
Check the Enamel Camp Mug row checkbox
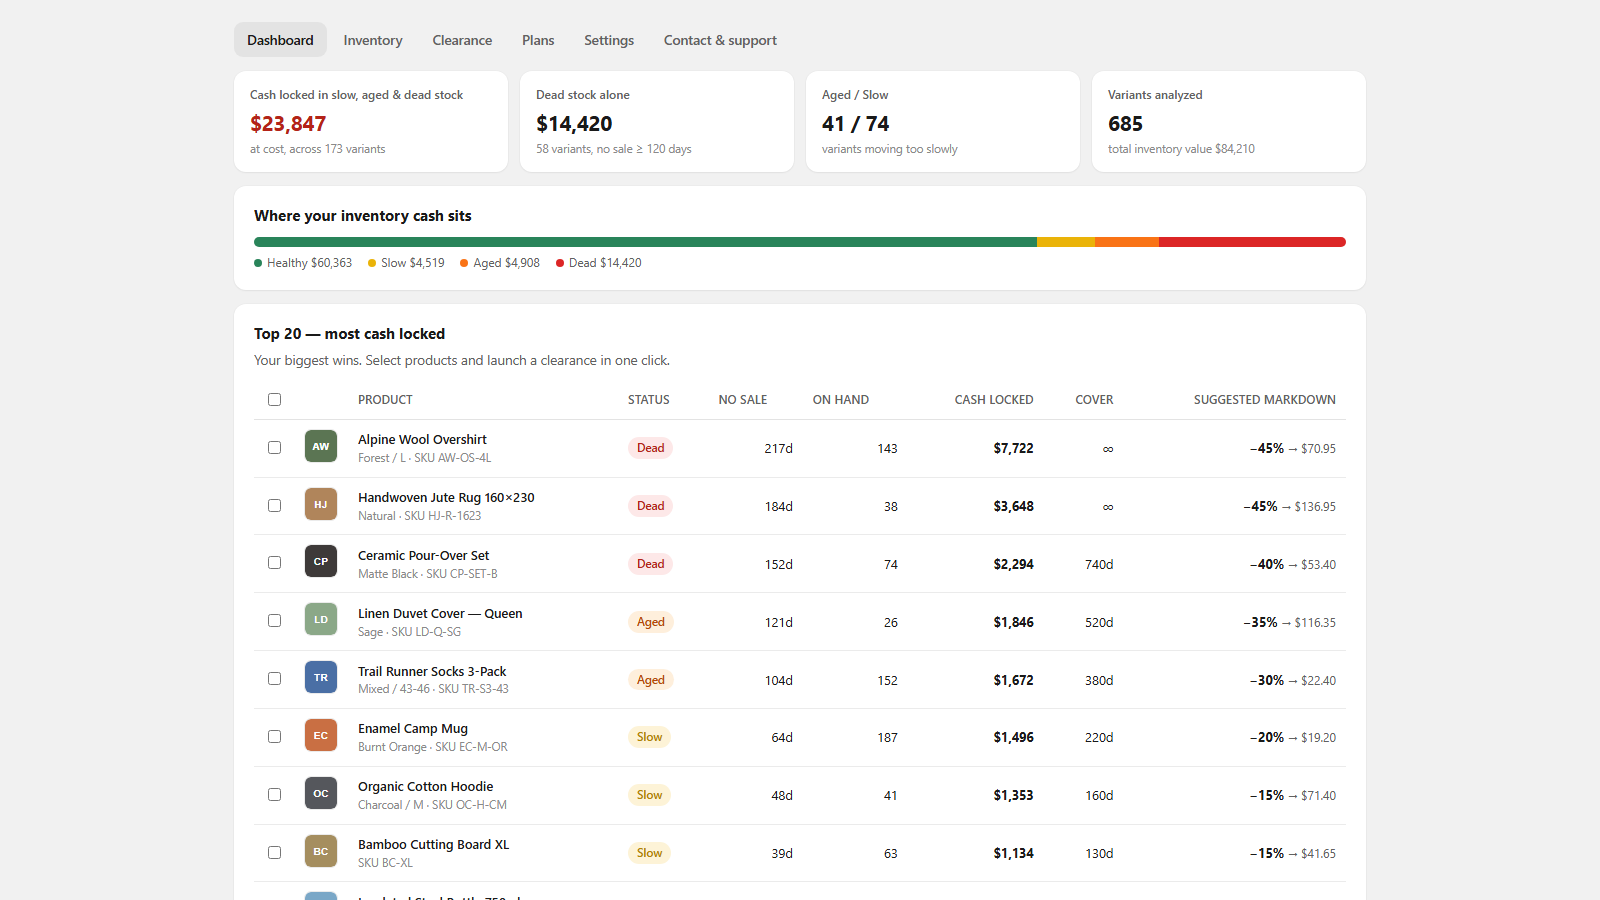pyautogui.click(x=274, y=737)
